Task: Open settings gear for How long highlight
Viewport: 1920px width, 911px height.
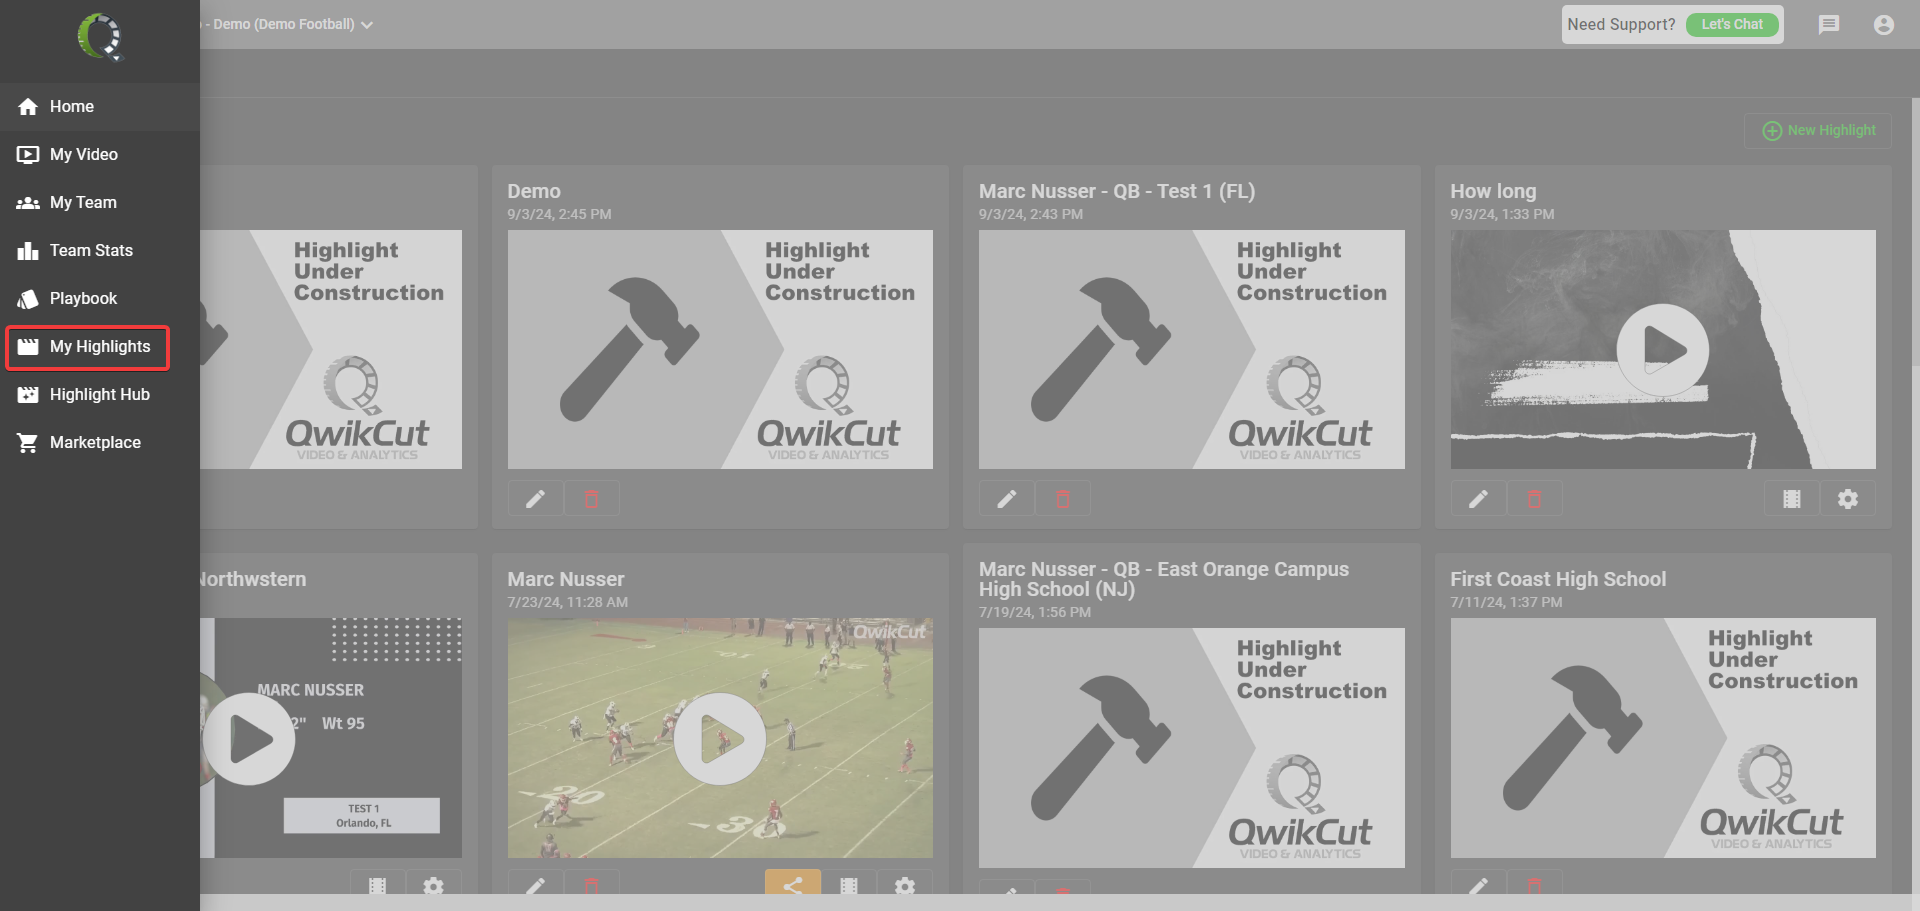Action: pyautogui.click(x=1848, y=498)
